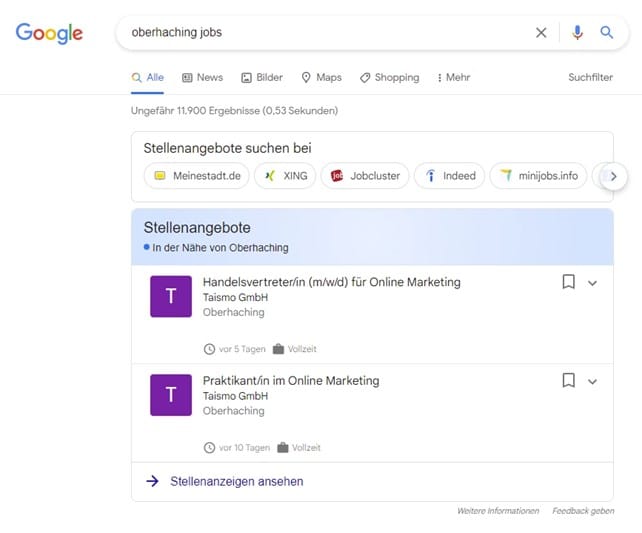642x533 pixels.
Task: Click the arrow icon beside Stellenanzeigen ansehen
Action: pos(152,481)
